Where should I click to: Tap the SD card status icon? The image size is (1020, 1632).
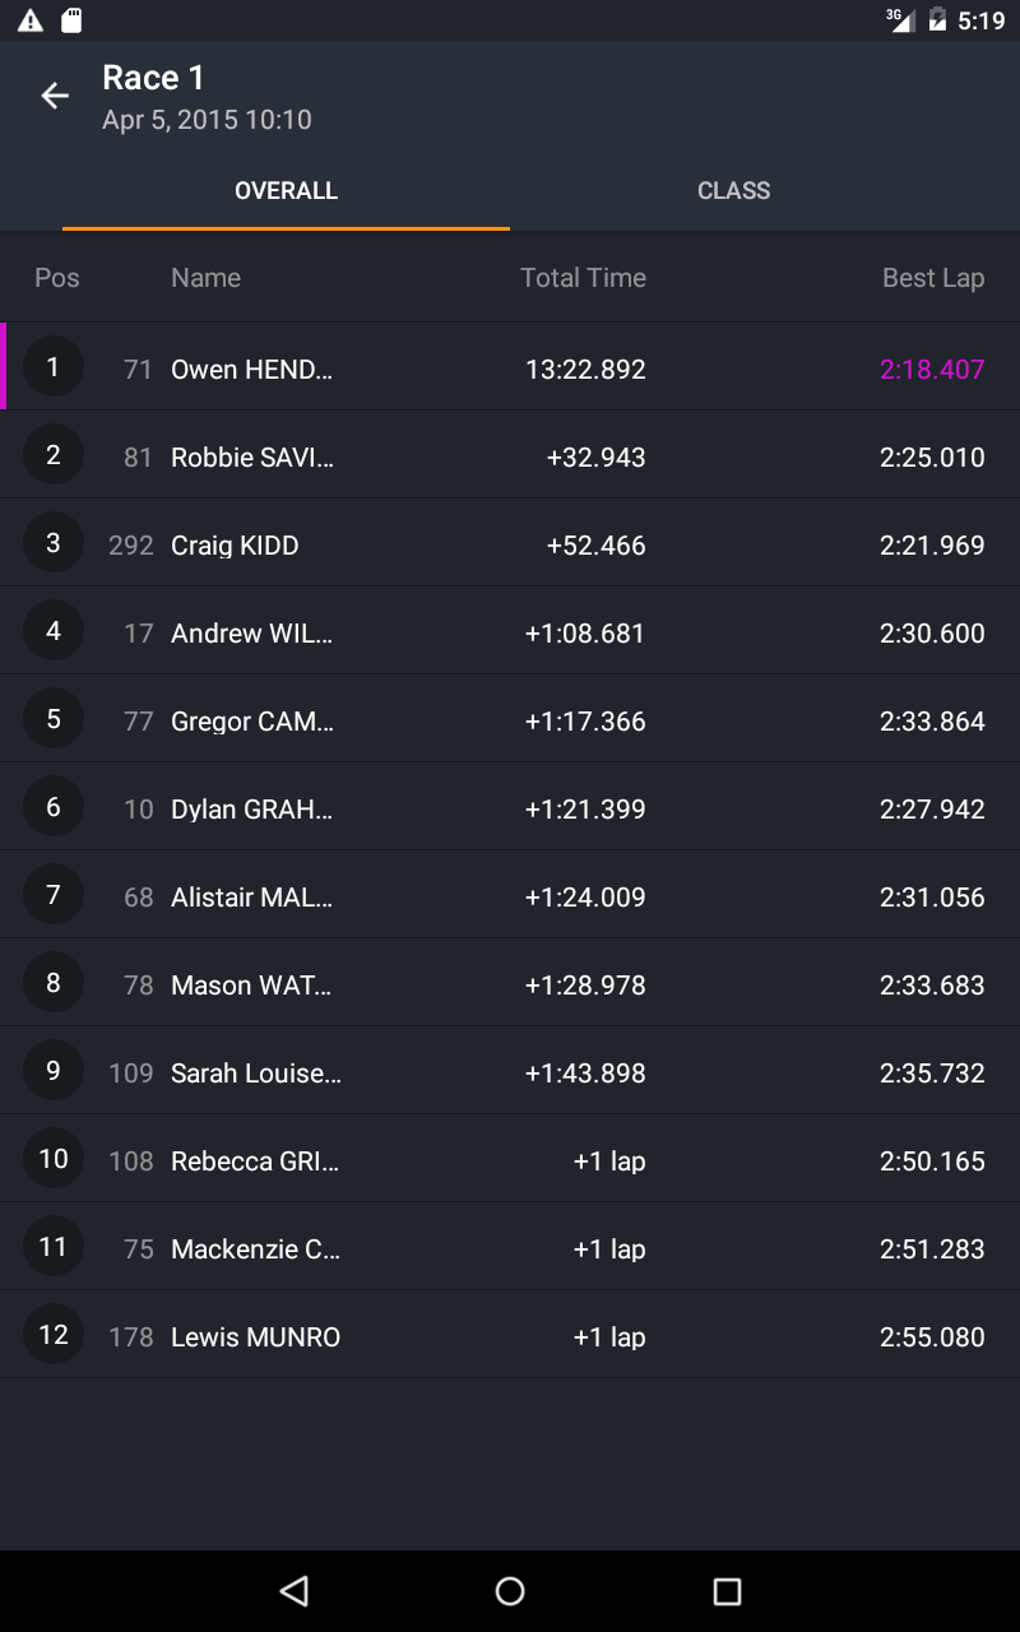[x=72, y=20]
